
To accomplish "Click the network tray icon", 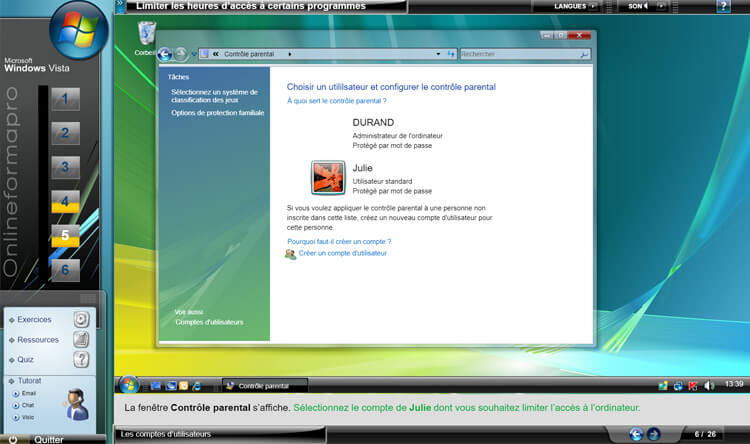I will [x=678, y=386].
